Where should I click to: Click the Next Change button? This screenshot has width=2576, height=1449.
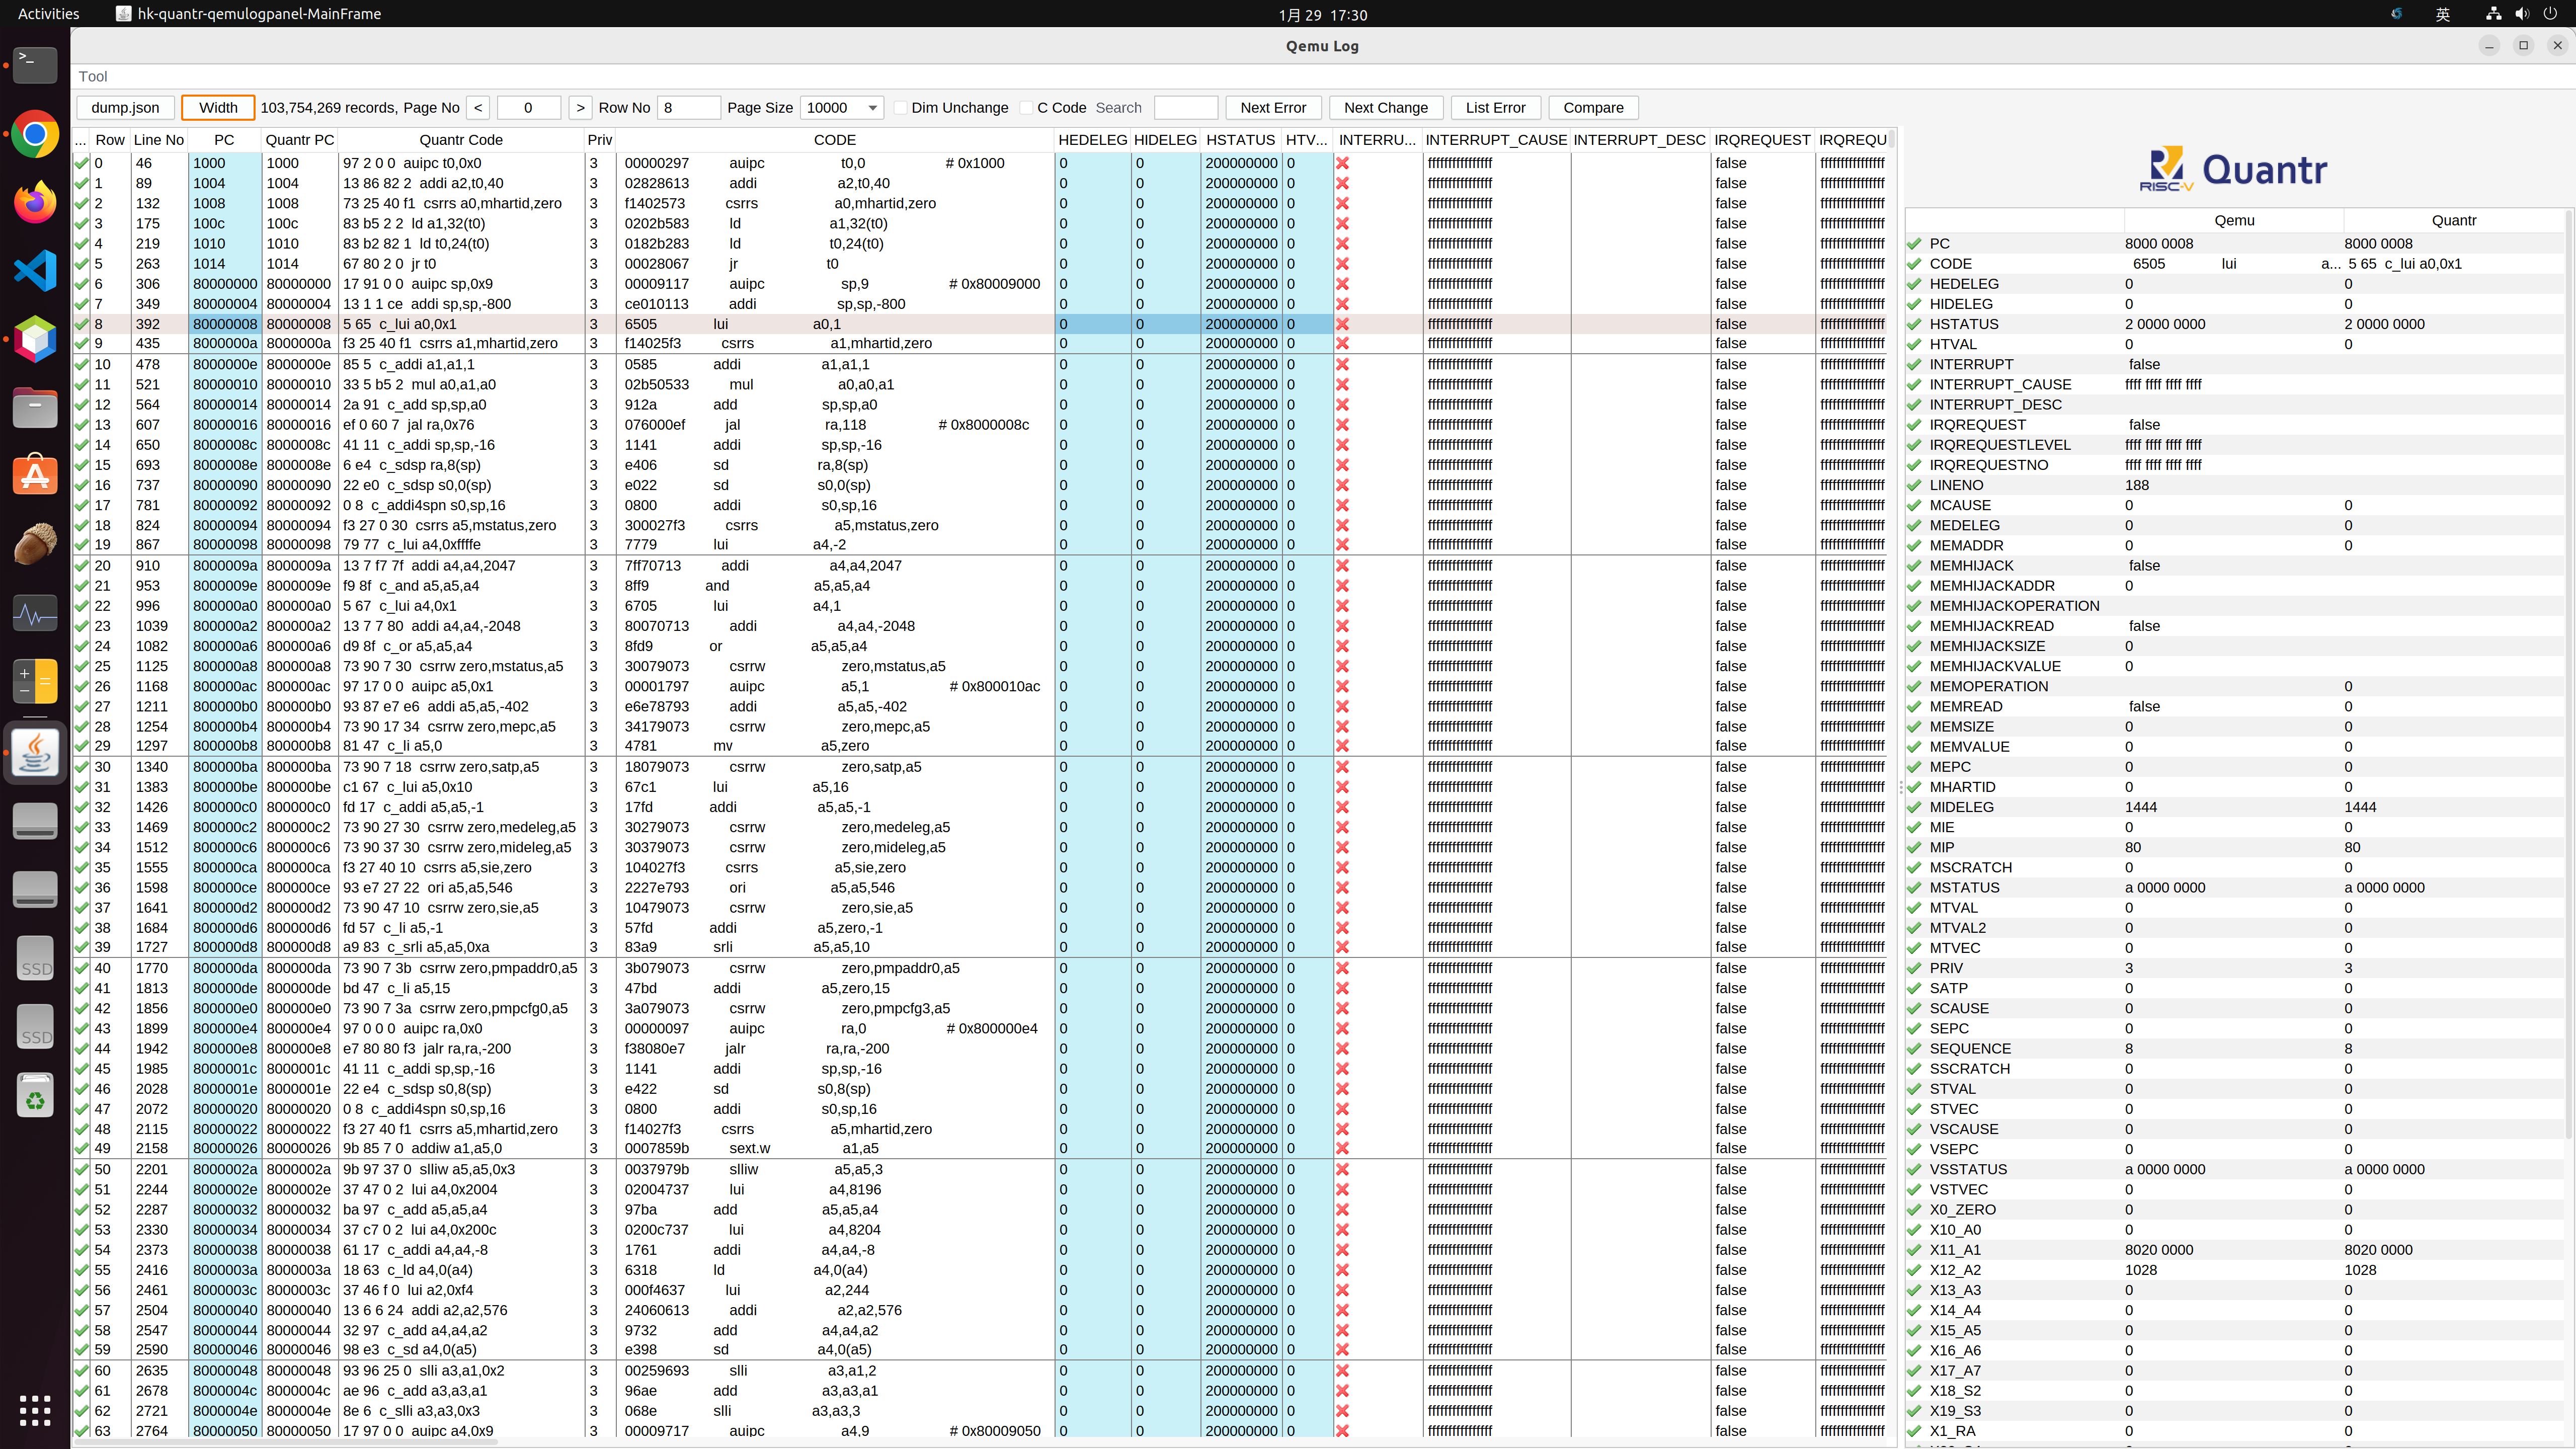point(1386,108)
